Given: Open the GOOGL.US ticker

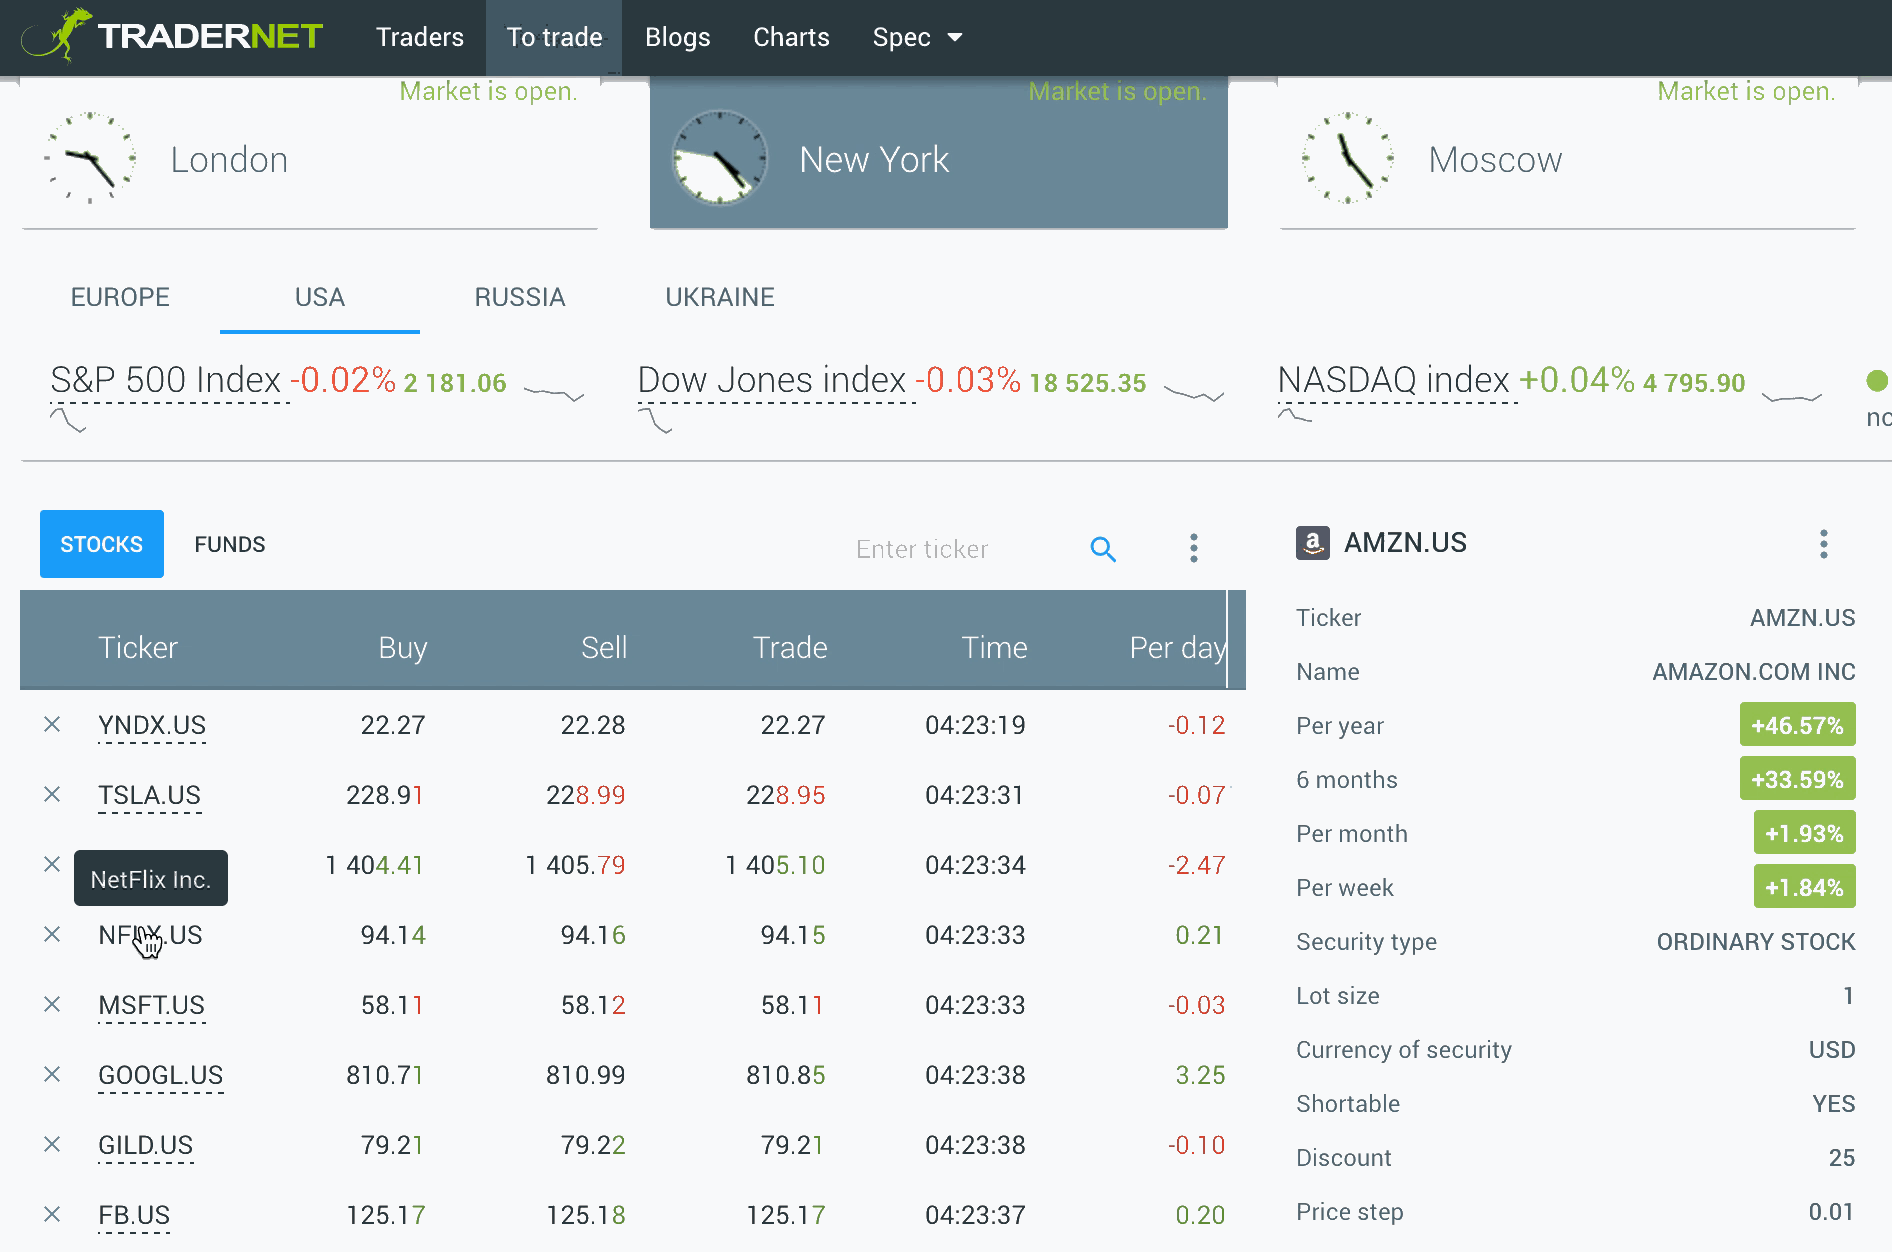Looking at the screenshot, I should pyautogui.click(x=161, y=1075).
